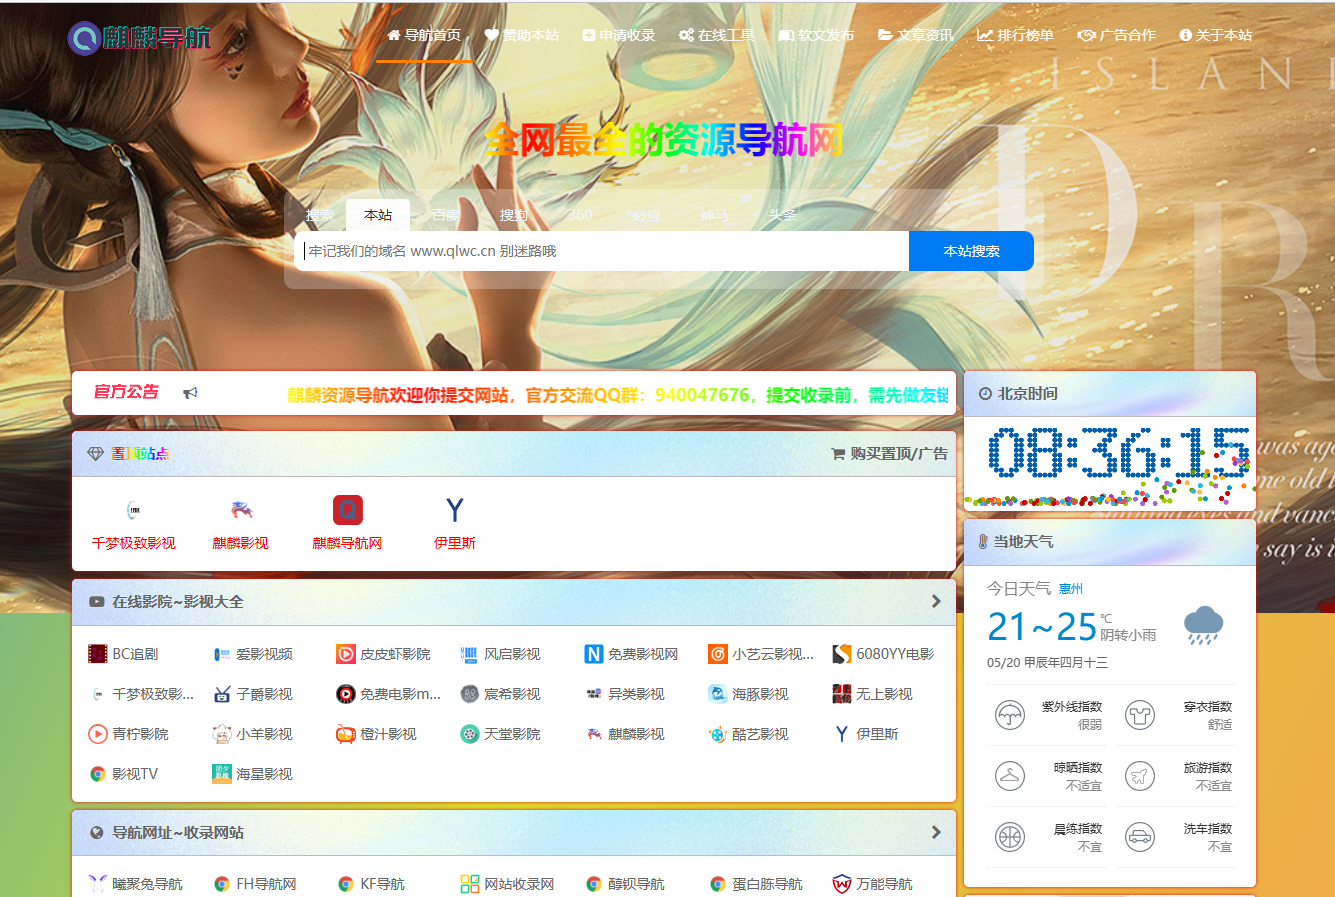Open the pinned 千梦极致影视 site icon
The height and width of the screenshot is (897, 1335).
pyautogui.click(x=133, y=510)
